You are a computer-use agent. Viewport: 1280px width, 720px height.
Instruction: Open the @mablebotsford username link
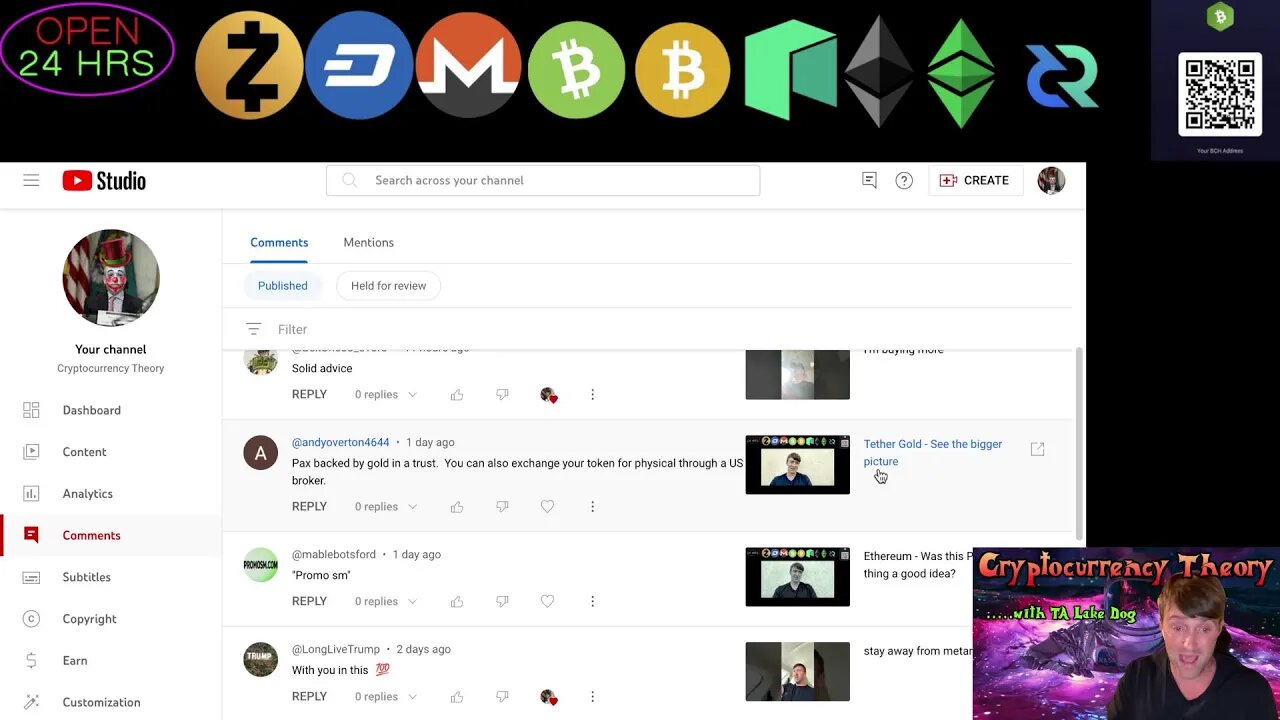click(x=334, y=554)
